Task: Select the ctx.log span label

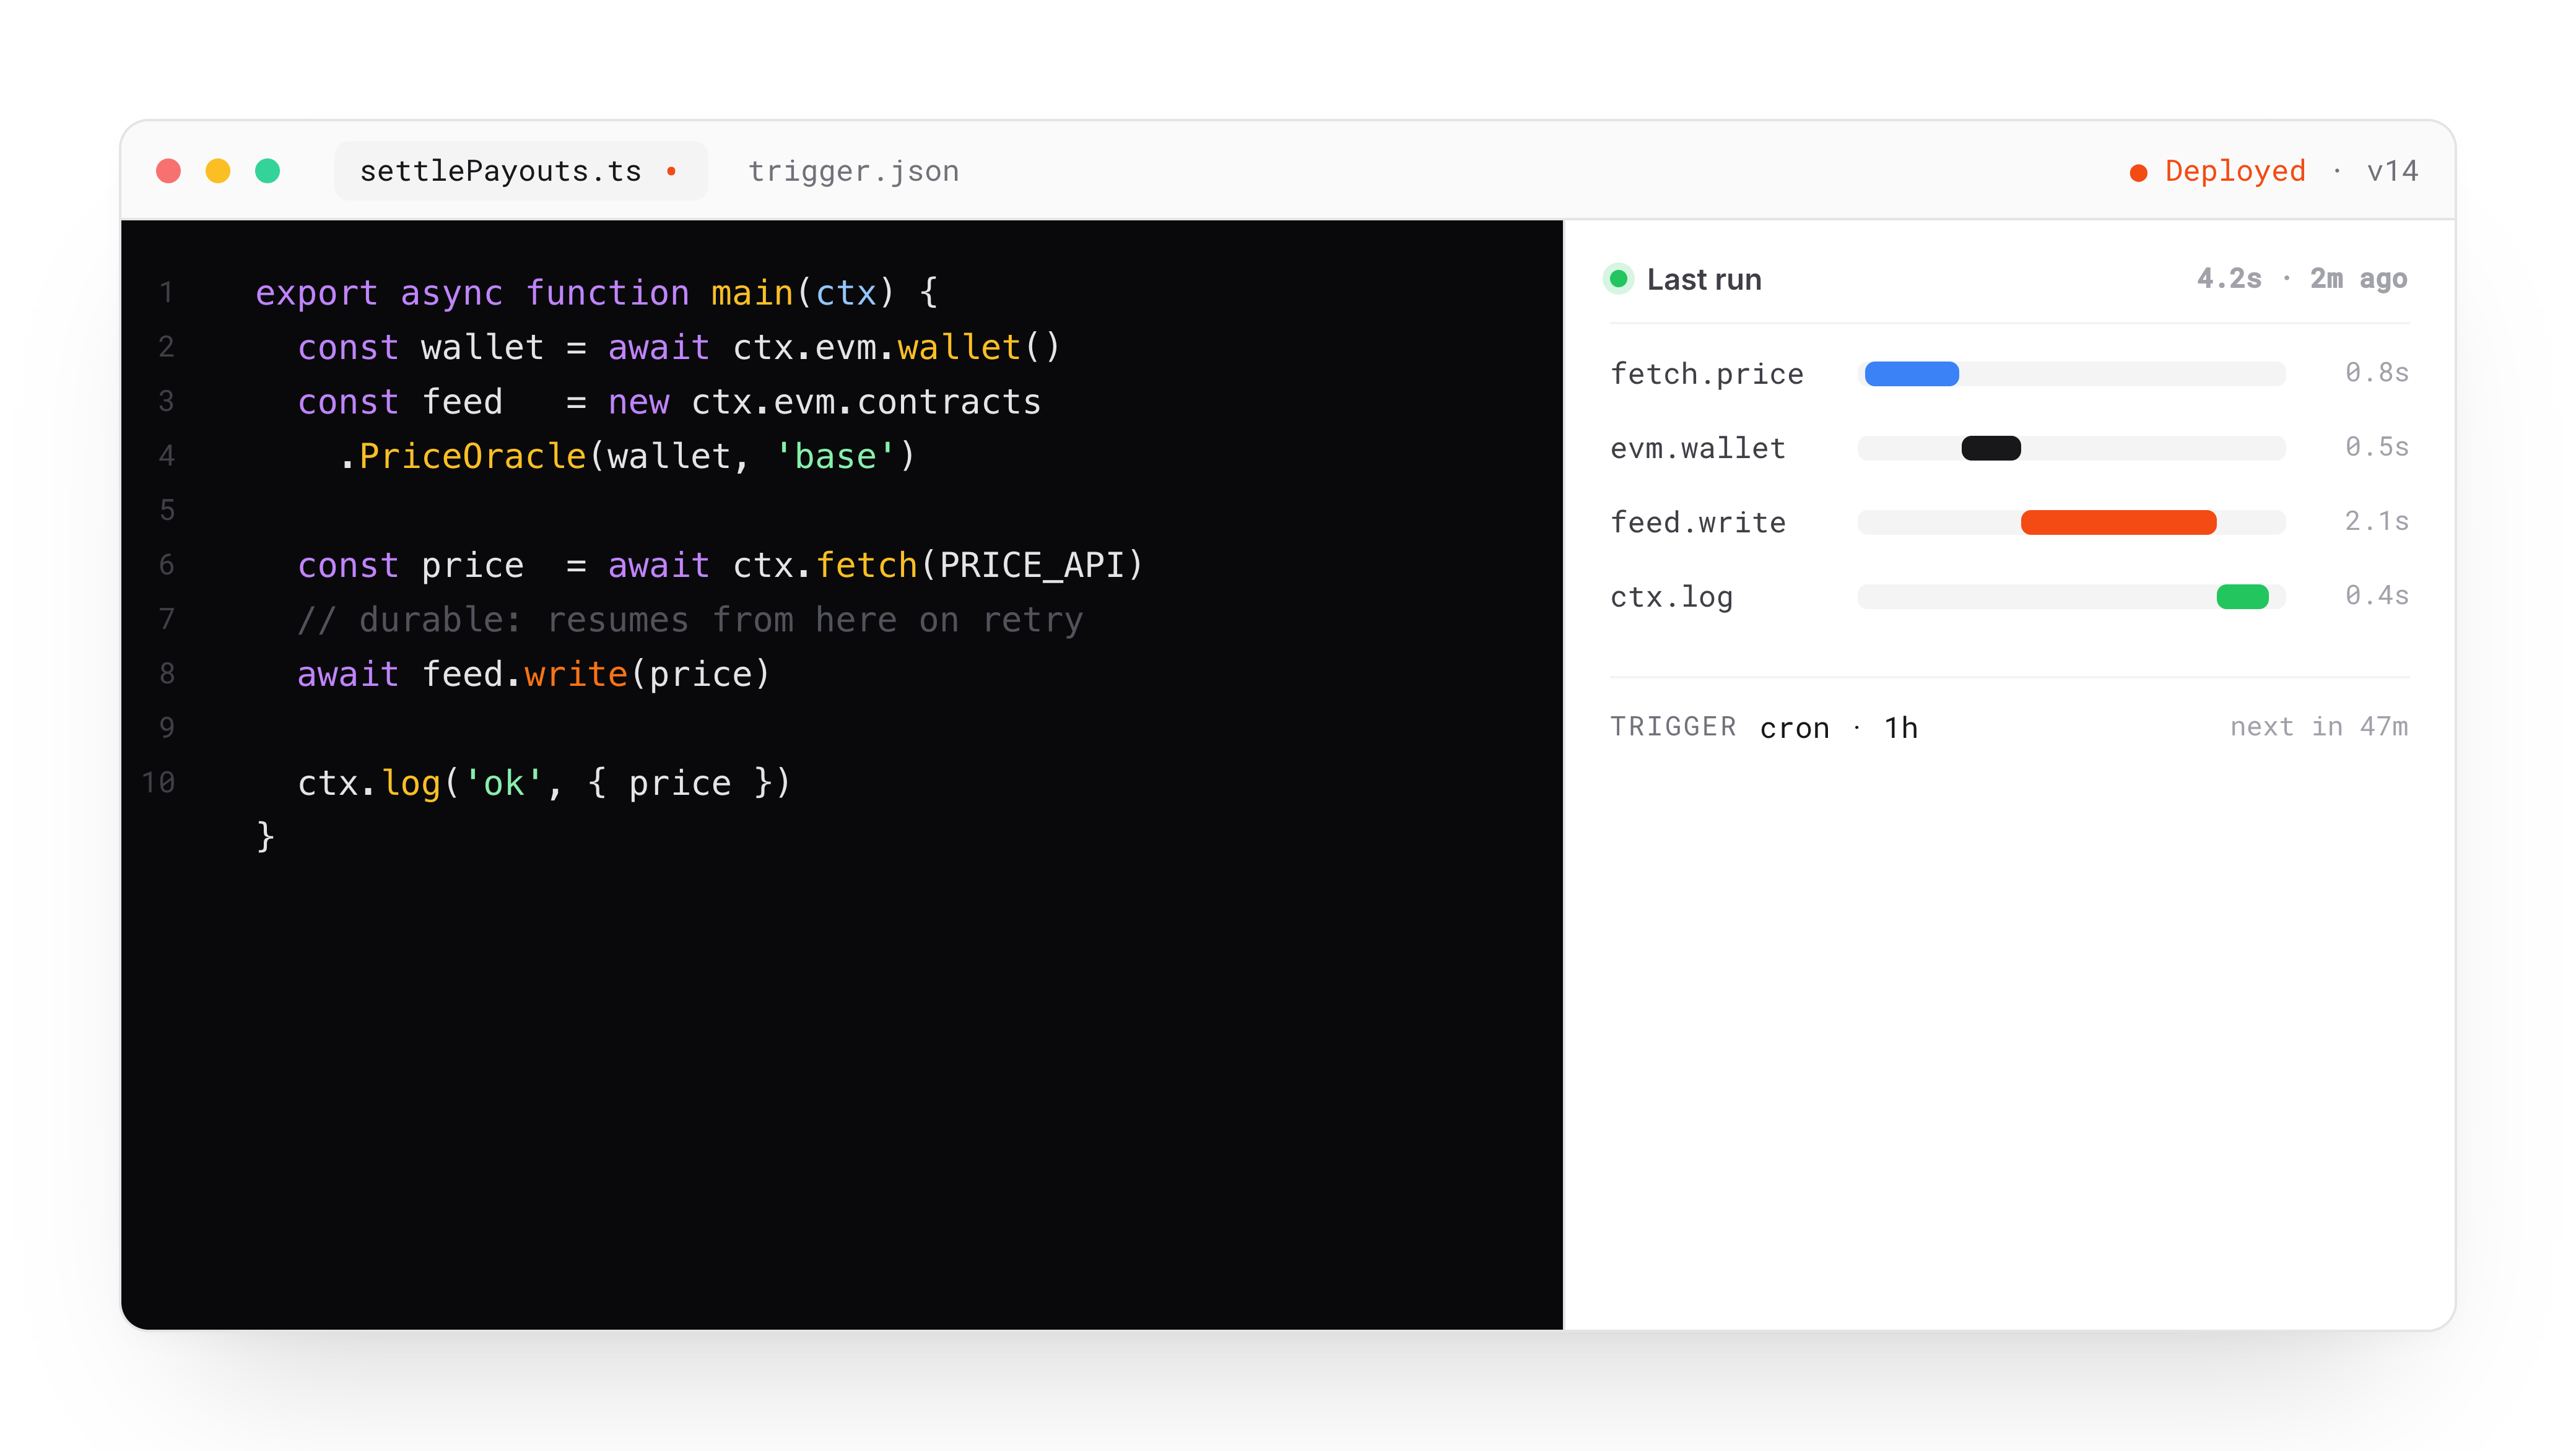Action: pos(1671,596)
